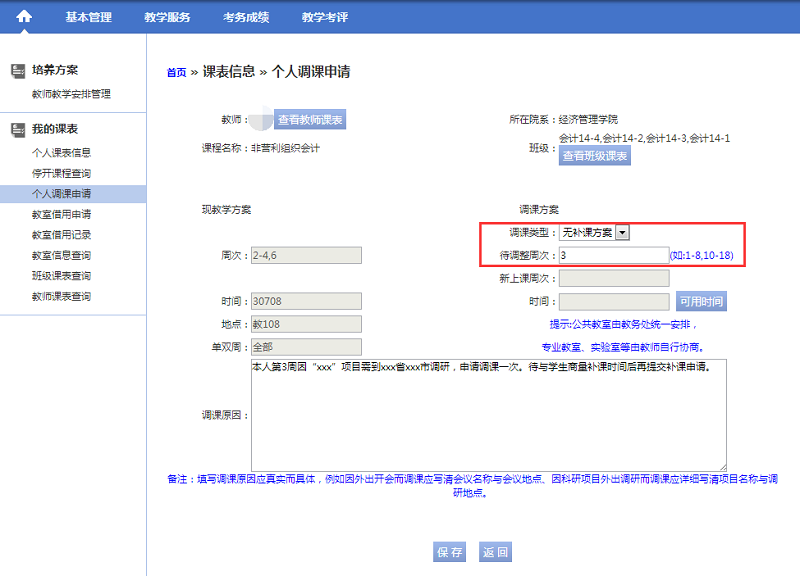Click the 查看班级课表 button

click(595, 156)
